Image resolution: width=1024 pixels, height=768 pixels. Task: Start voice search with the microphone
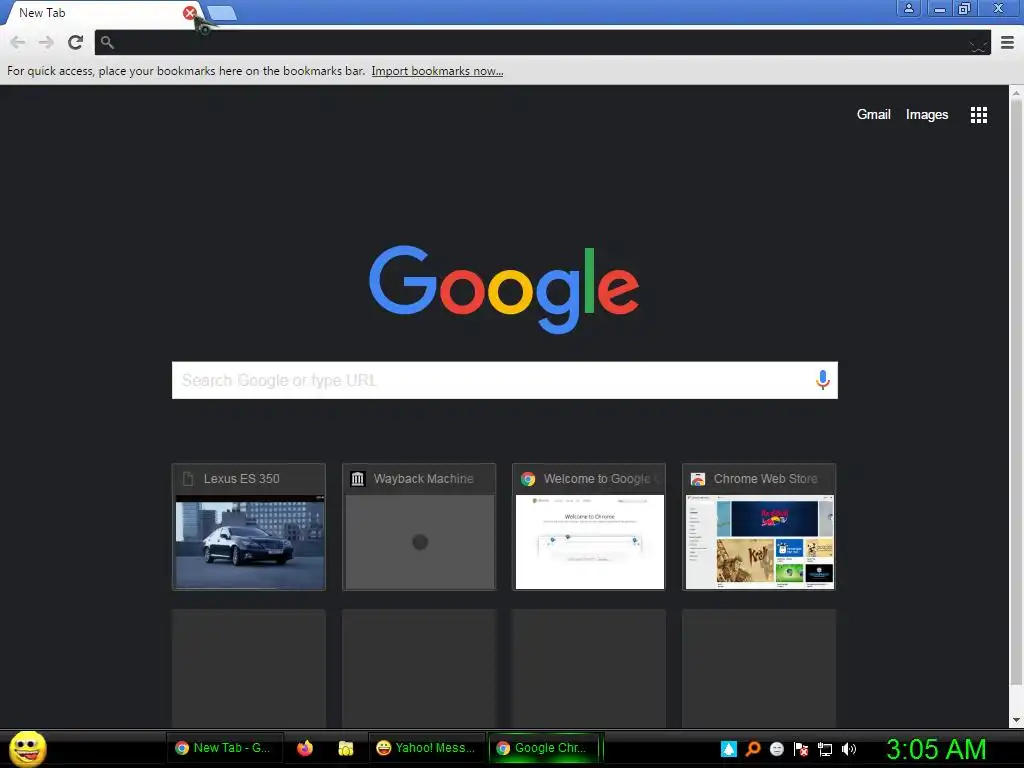[x=822, y=379]
